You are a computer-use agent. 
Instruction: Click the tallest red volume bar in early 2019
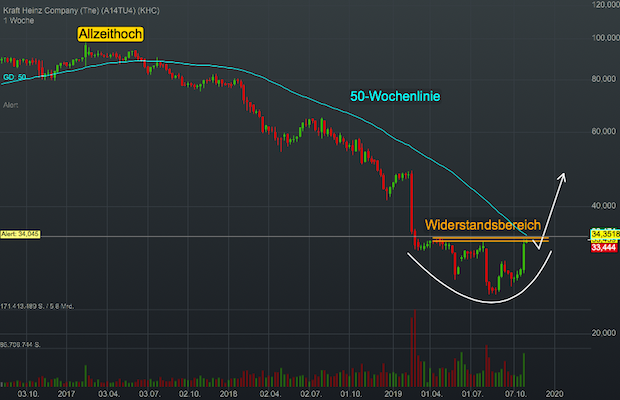click(415, 349)
